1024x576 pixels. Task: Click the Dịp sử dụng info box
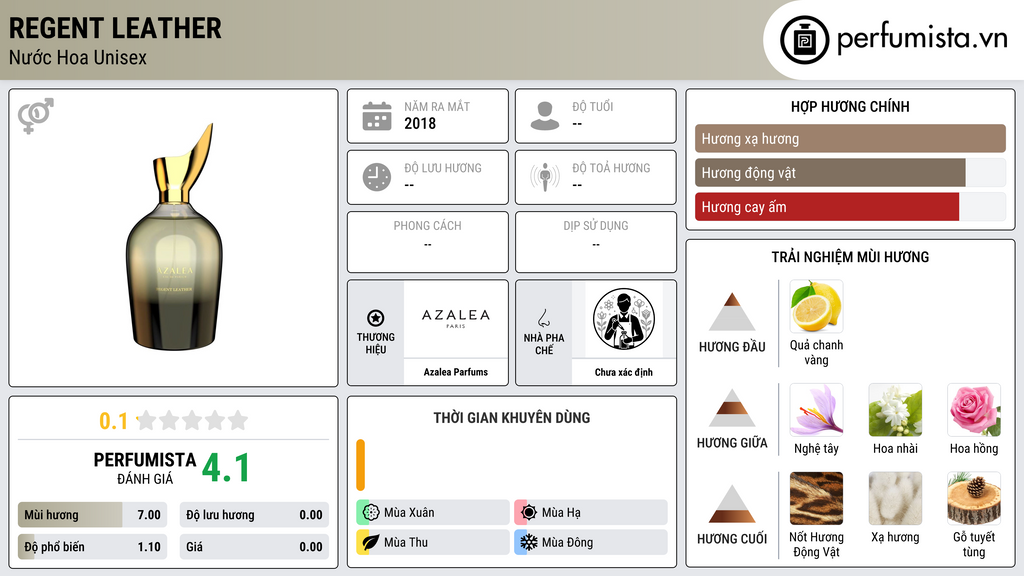coord(596,242)
